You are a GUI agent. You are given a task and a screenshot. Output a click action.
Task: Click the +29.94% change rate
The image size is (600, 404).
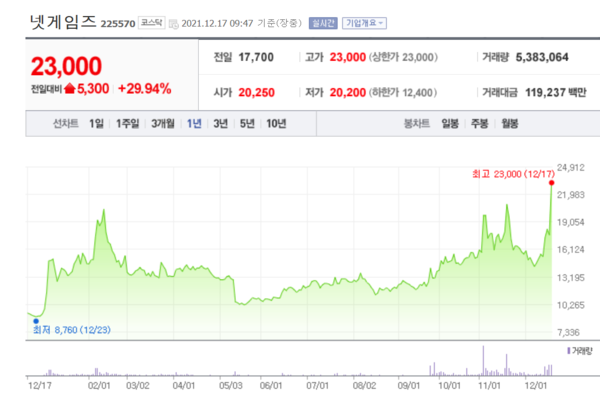tap(145, 89)
